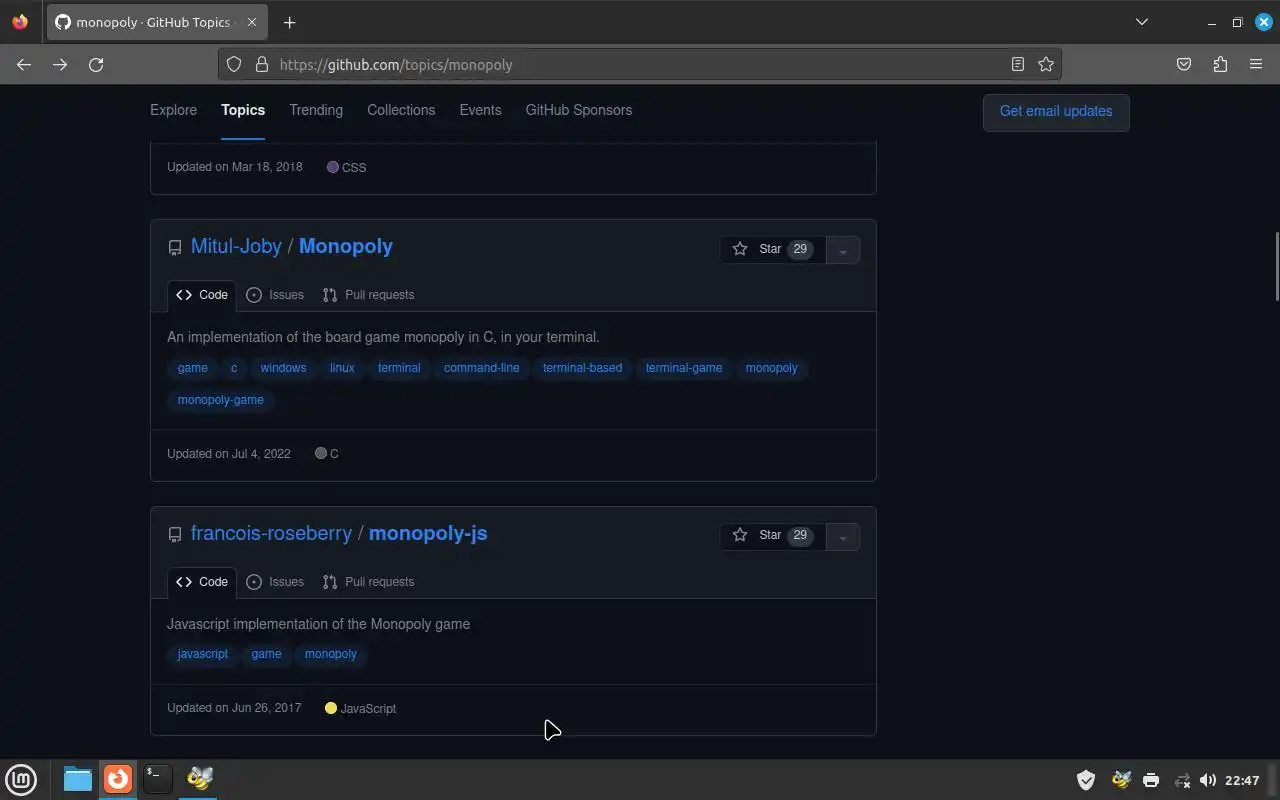This screenshot has width=1280, height=800.
Task: Open the 'linux' topic tag
Action: click(x=342, y=368)
